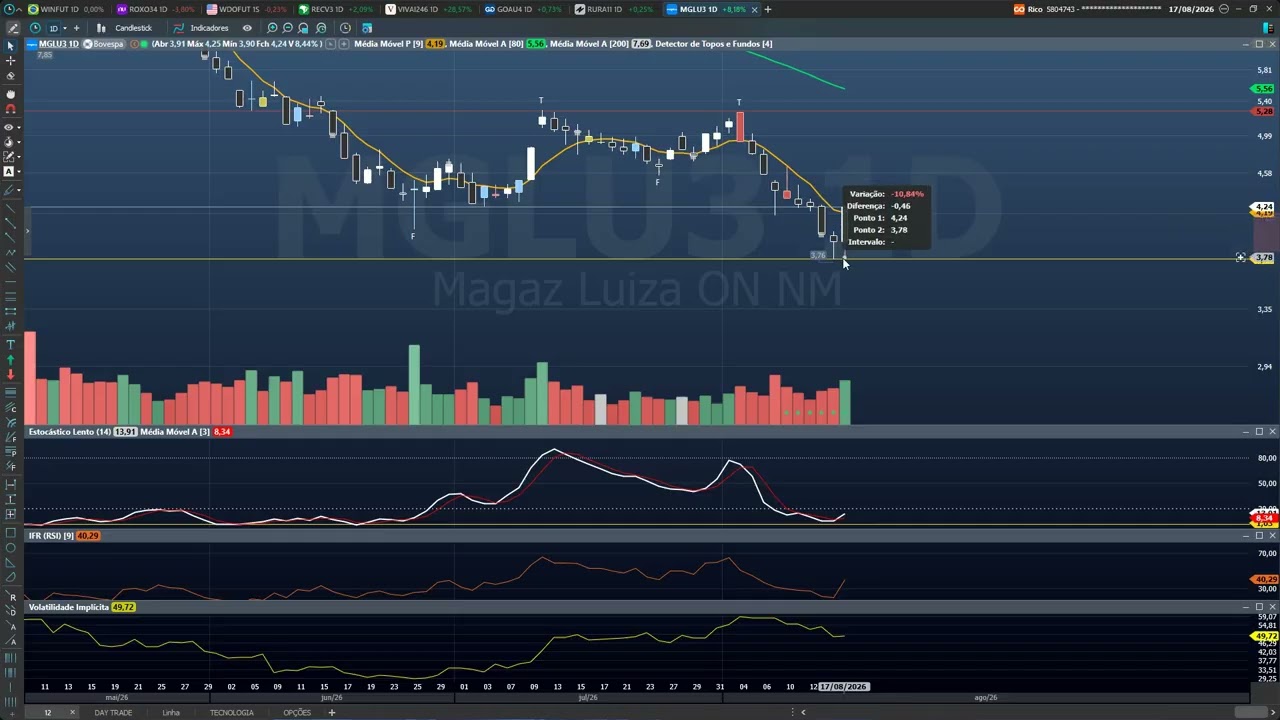The height and width of the screenshot is (720, 1280).
Task: Click the green 5,56 moving average value
Action: (535, 44)
